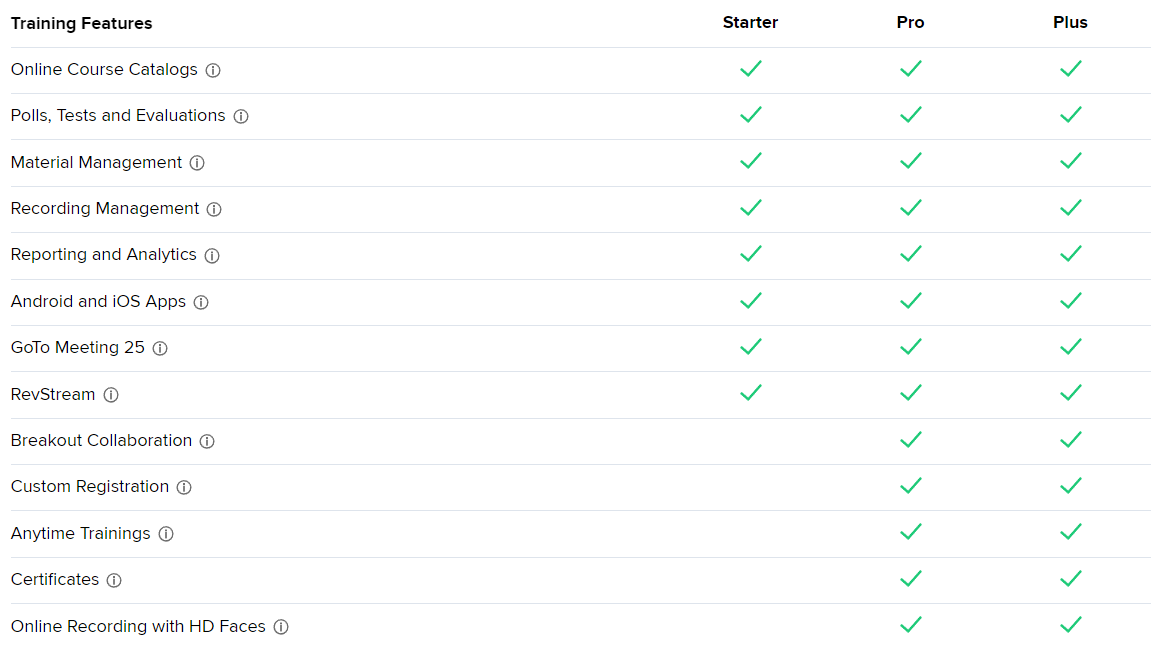Click Plus checkmark for Anytime Trainings
1166x650 pixels.
click(x=1071, y=532)
